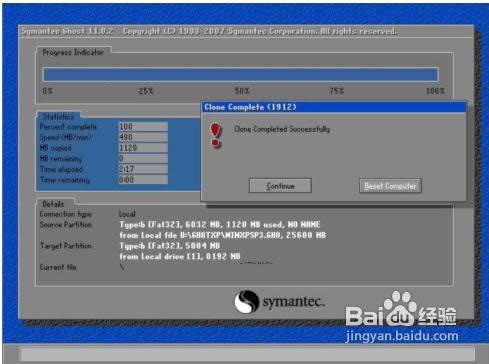Image resolution: width=489 pixels, height=364 pixels.
Task: Click the Progress Indicator panel label
Action: click(73, 52)
